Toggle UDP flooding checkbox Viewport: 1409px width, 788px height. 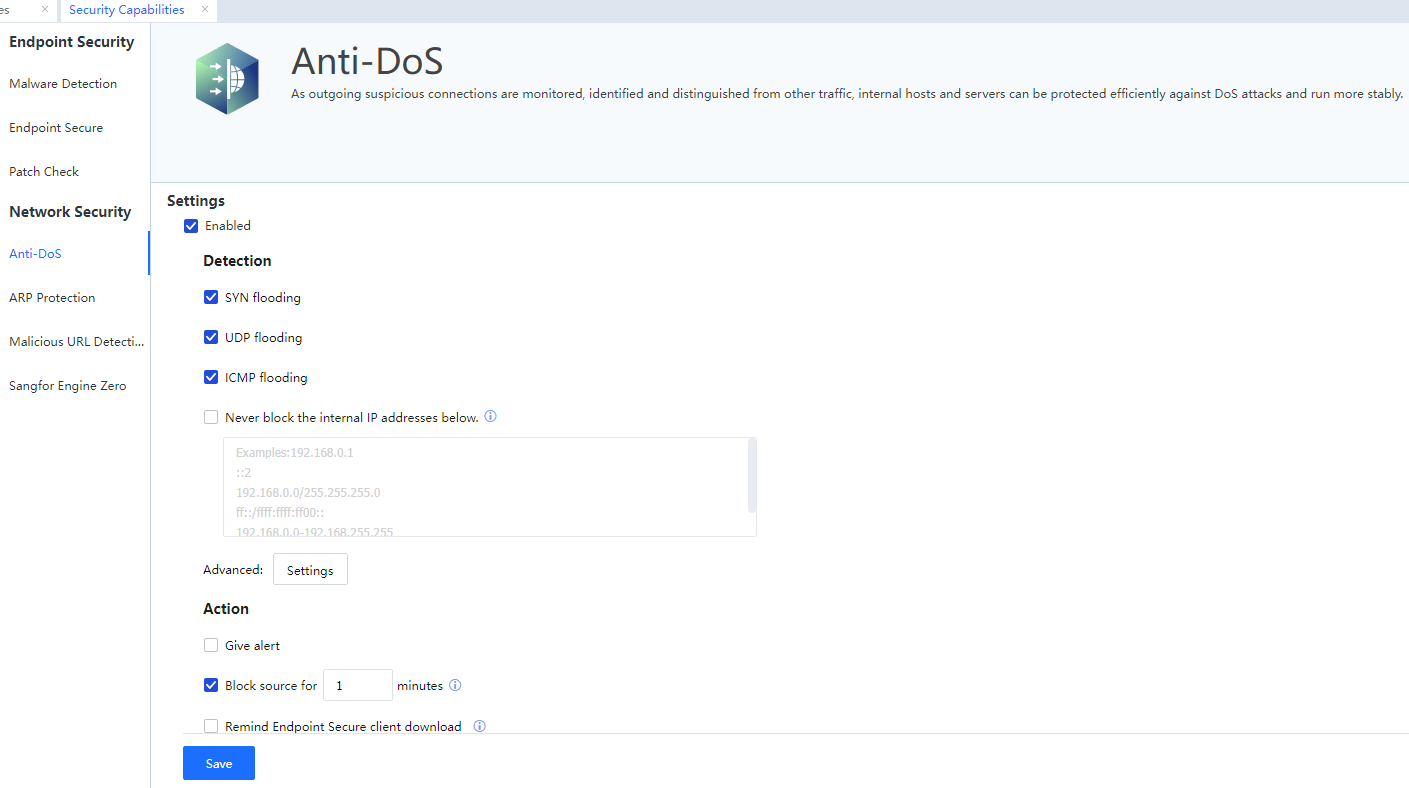211,337
